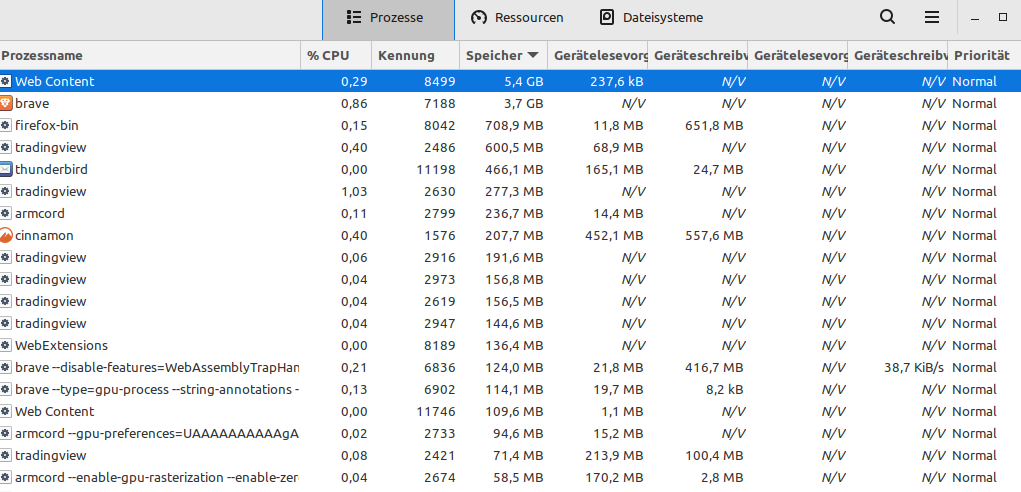Click the brave process icon

[x=6, y=103]
